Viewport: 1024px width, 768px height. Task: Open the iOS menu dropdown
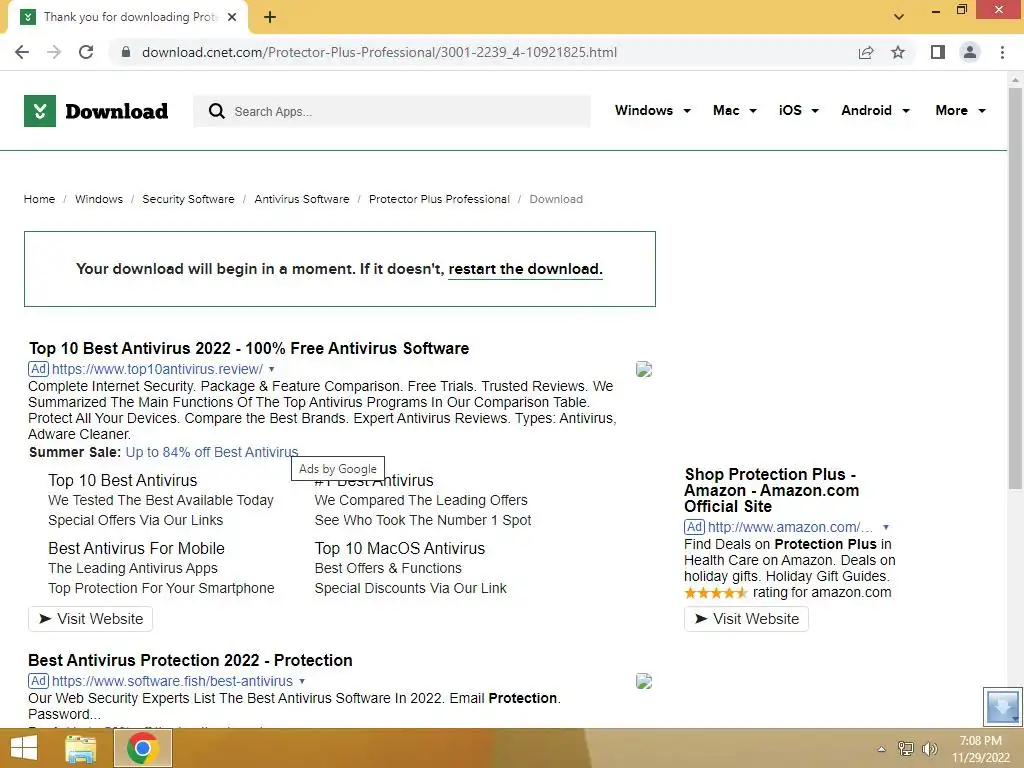(x=799, y=110)
